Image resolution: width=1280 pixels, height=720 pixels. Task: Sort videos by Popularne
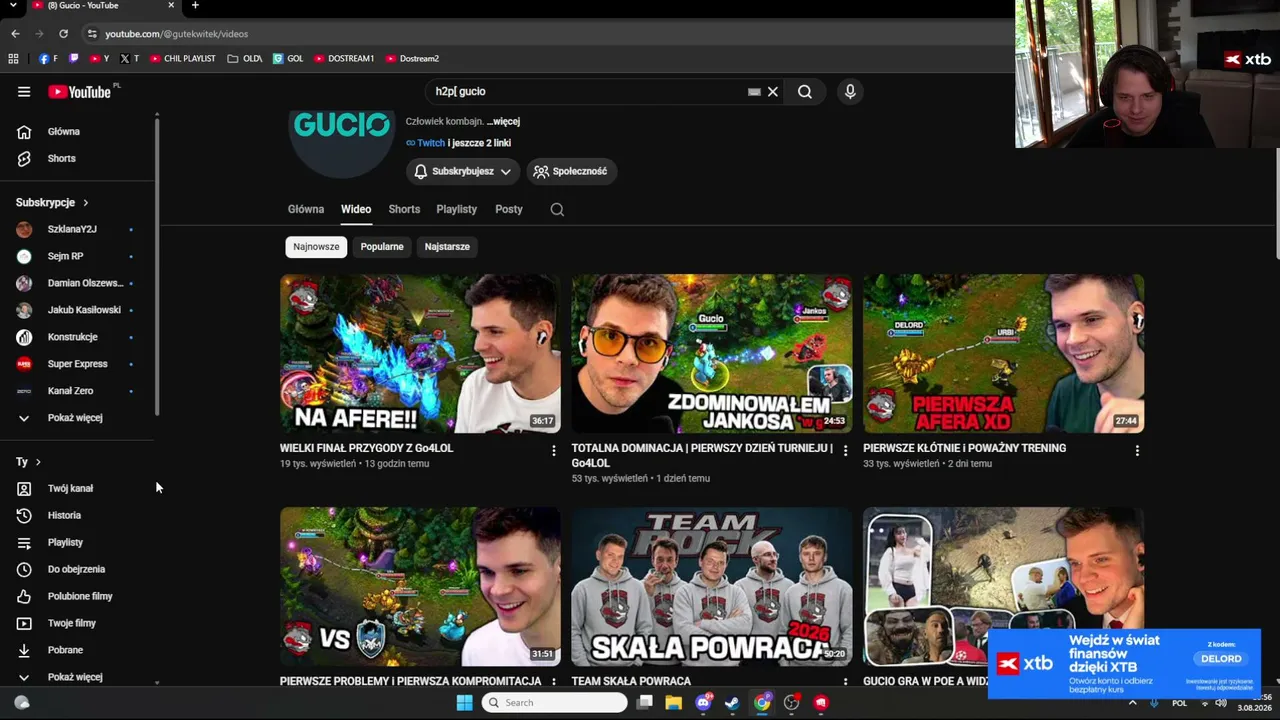tap(382, 247)
